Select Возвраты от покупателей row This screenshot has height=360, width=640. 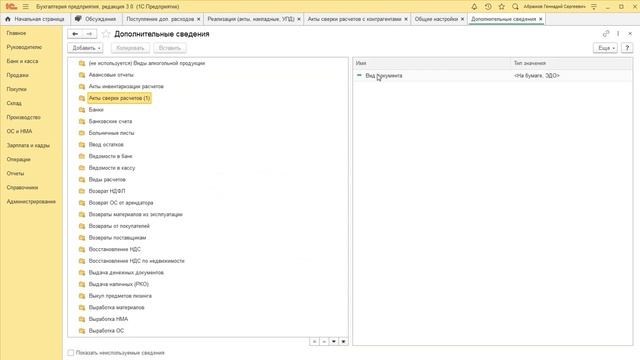[119, 226]
